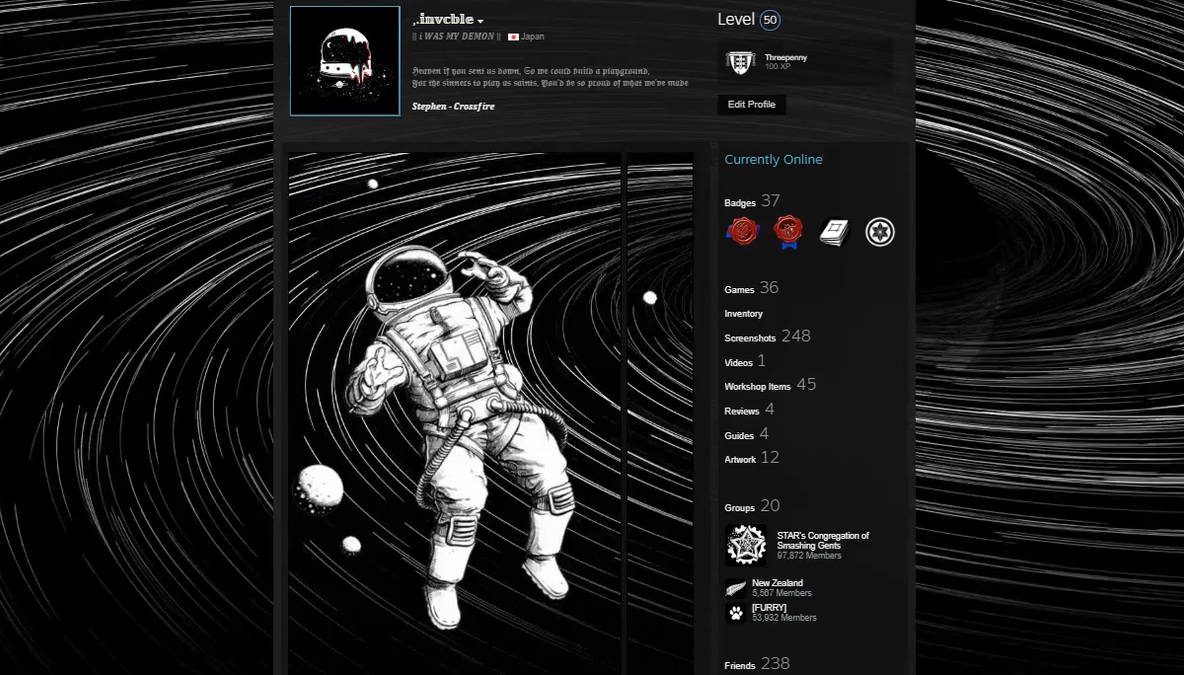The height and width of the screenshot is (675, 1184).
Task: Open Workshop Items 45 link
Action: (x=769, y=384)
